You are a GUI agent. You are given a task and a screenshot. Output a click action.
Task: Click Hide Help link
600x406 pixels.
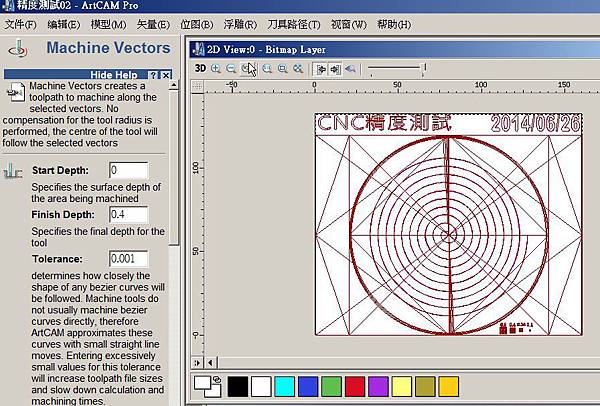(x=114, y=75)
